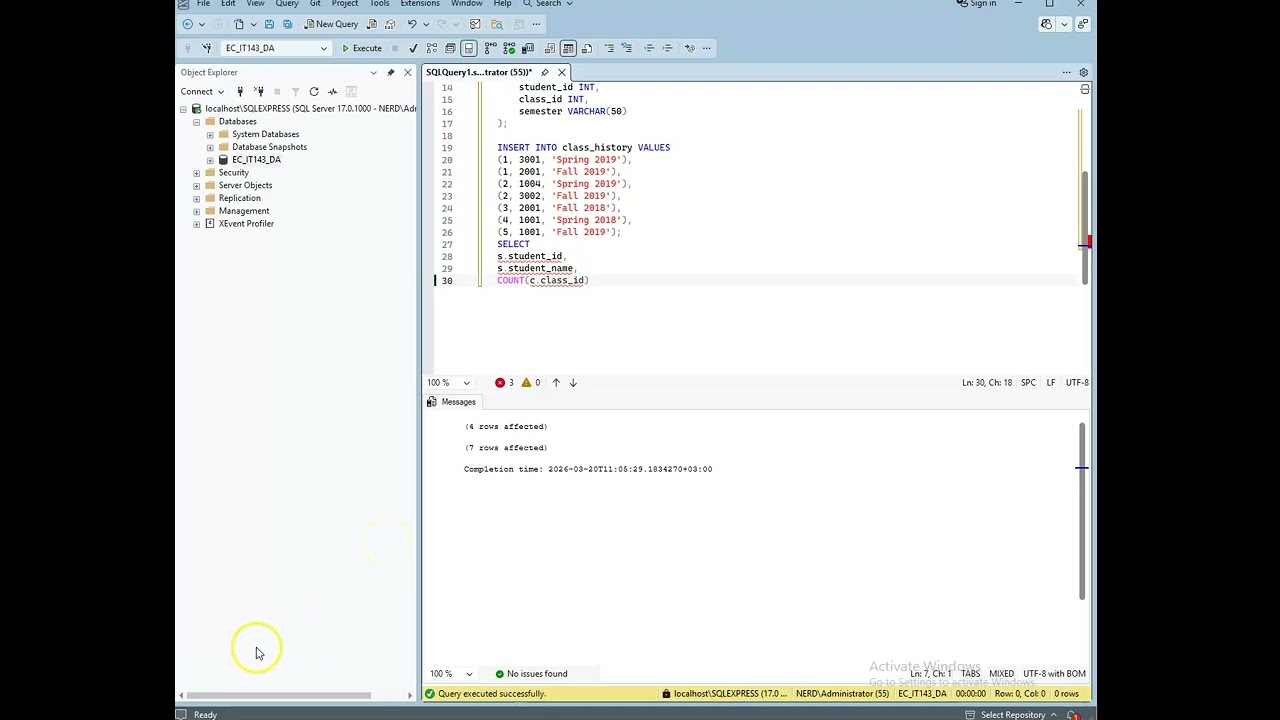Collapse the localhost\SQLEXPRESS server node
This screenshot has width=1280, height=720.
[x=184, y=109]
